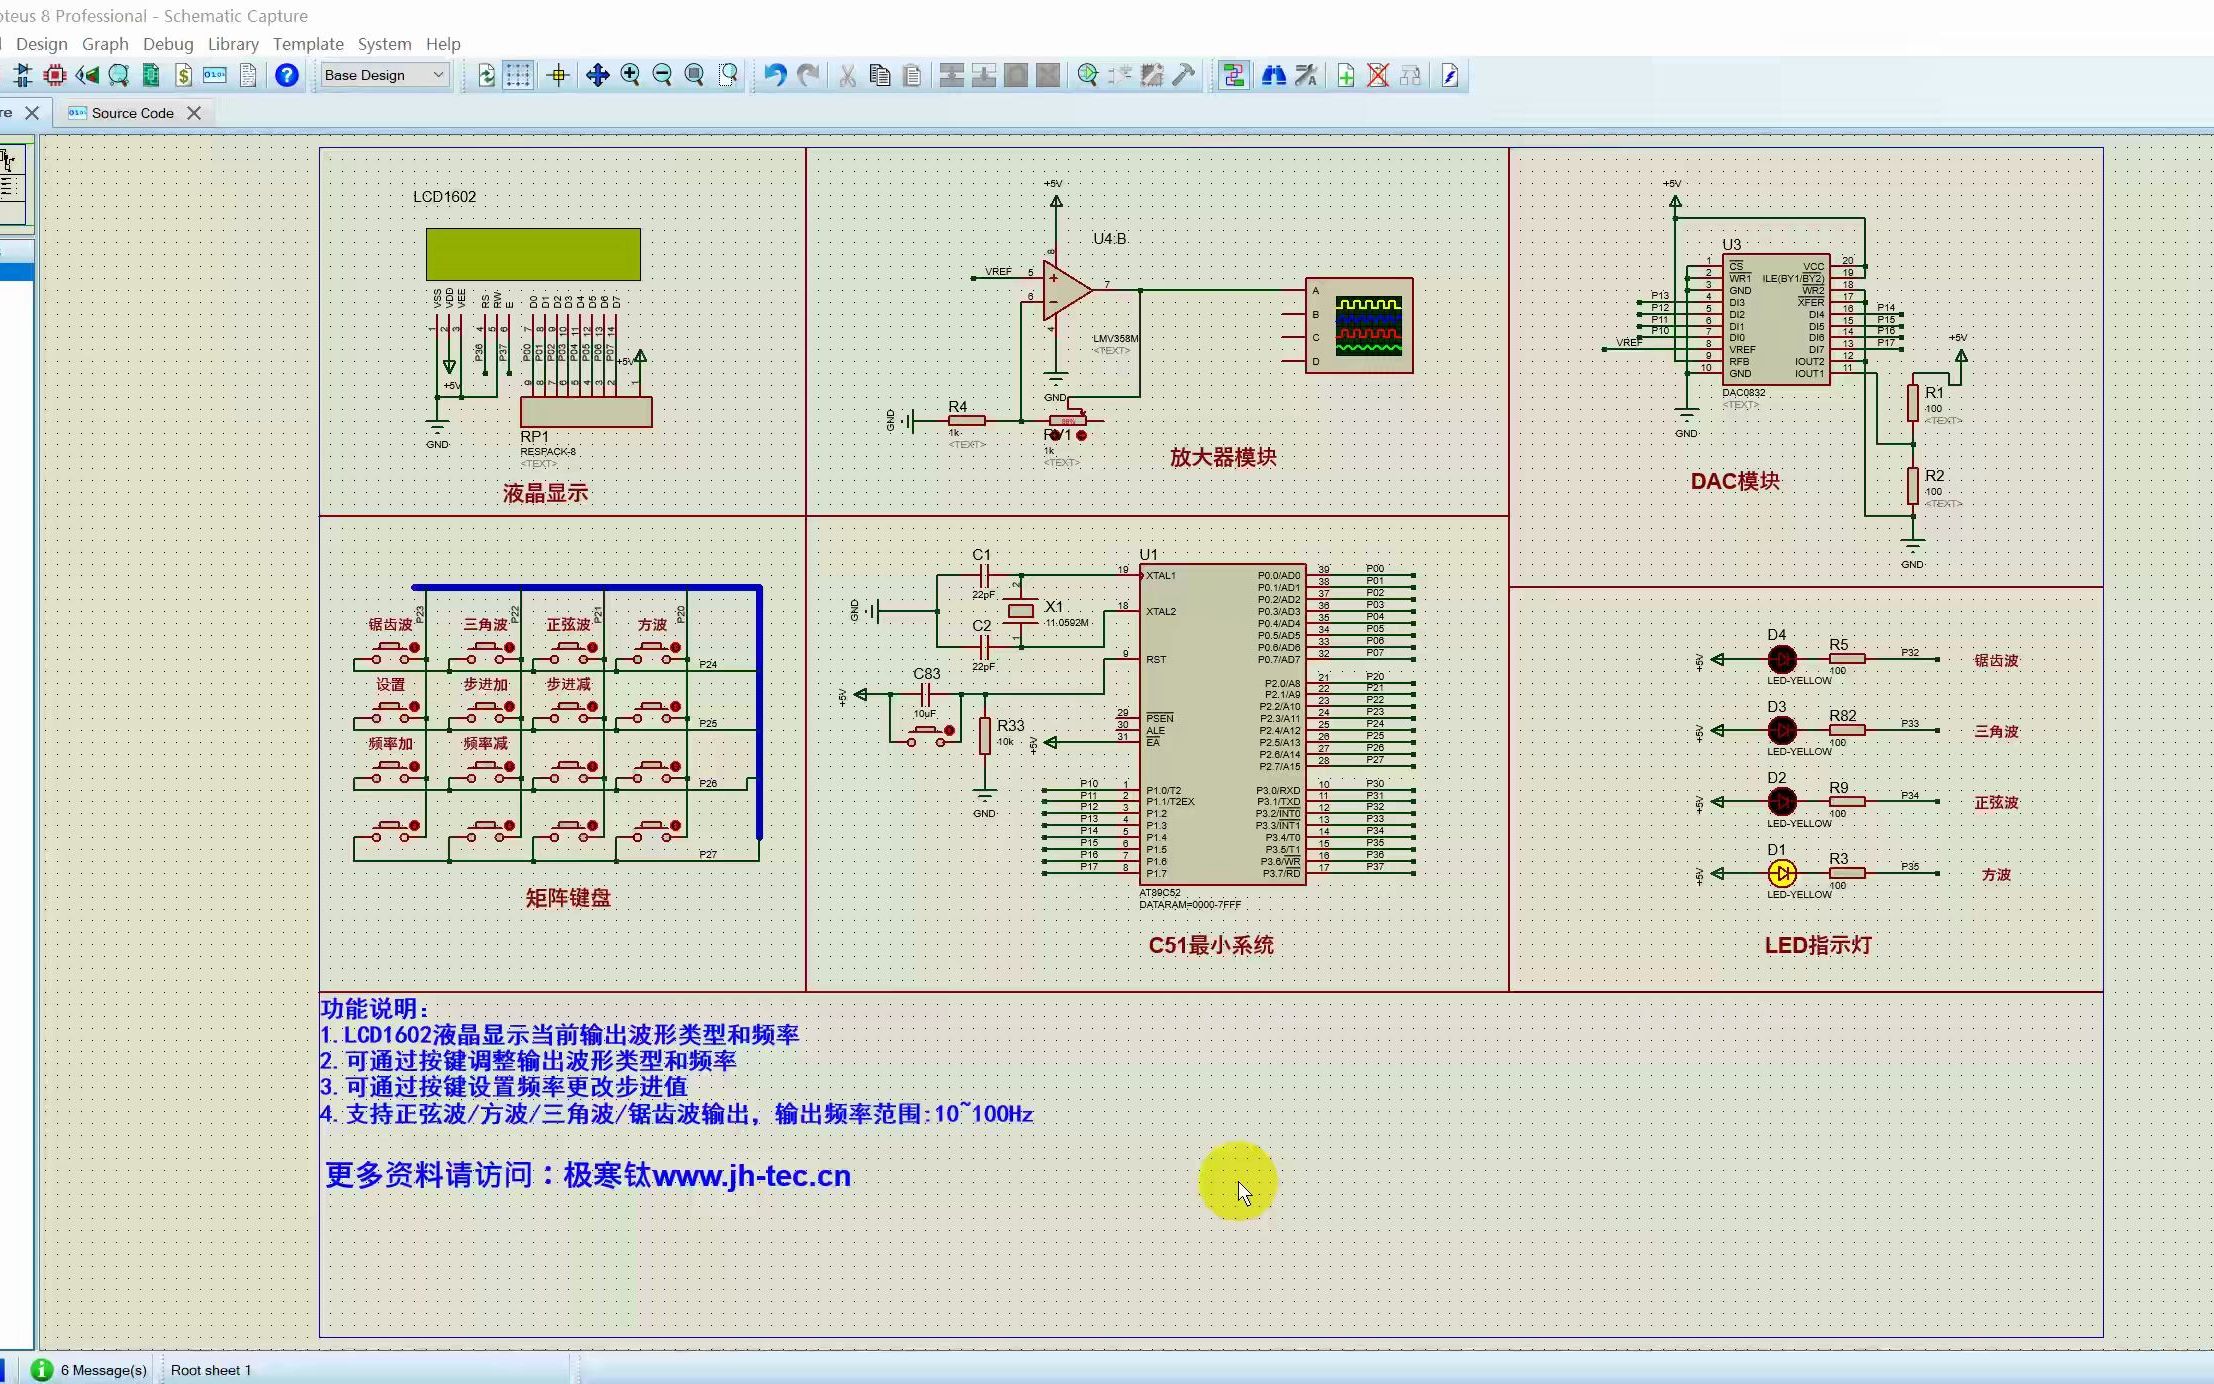Toggle the false origin crosshair button
This screenshot has height=1384, width=2214.
558,75
